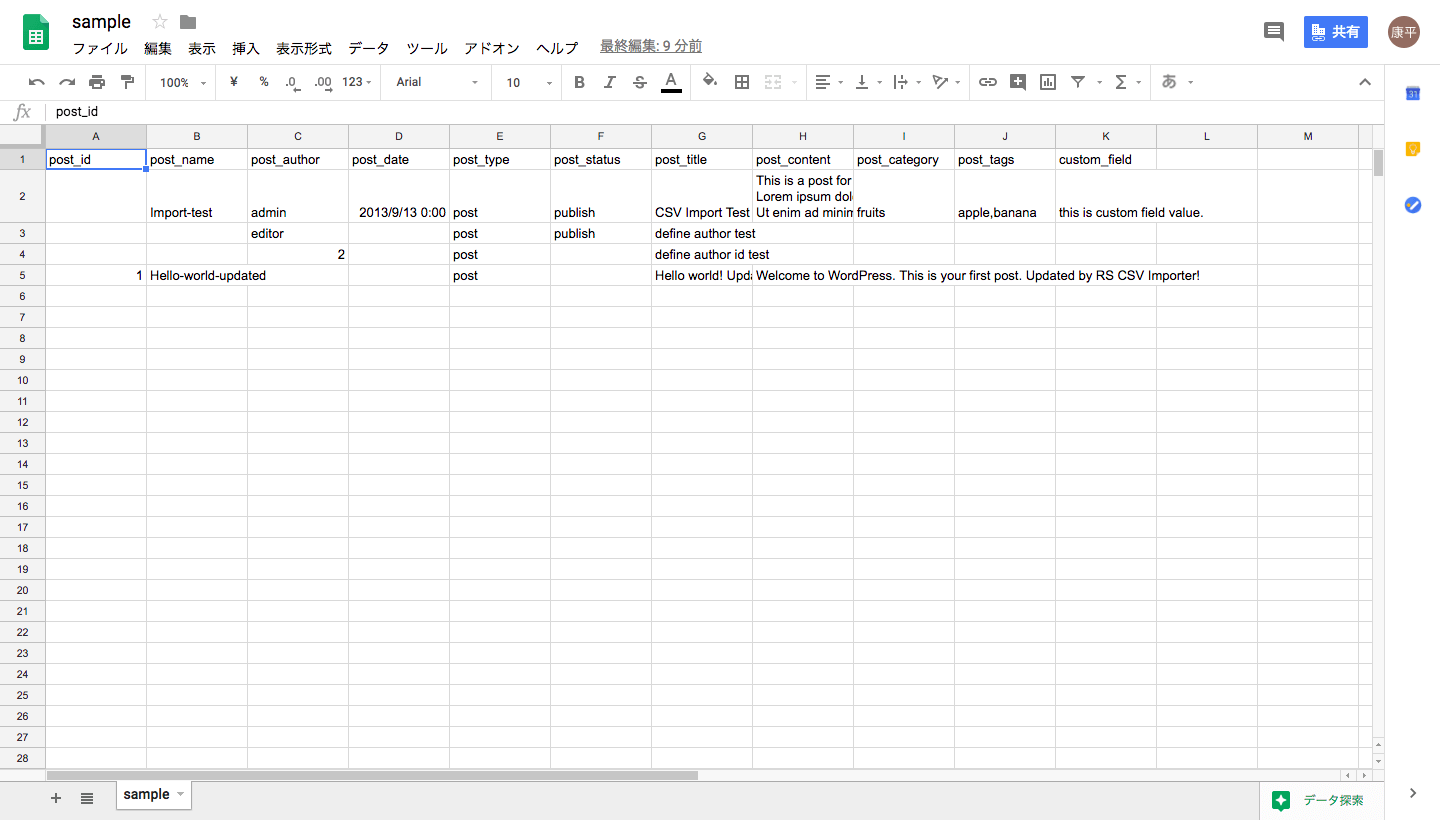Image resolution: width=1440 pixels, height=820 pixels.
Task: Click the insert link icon
Action: click(x=988, y=82)
